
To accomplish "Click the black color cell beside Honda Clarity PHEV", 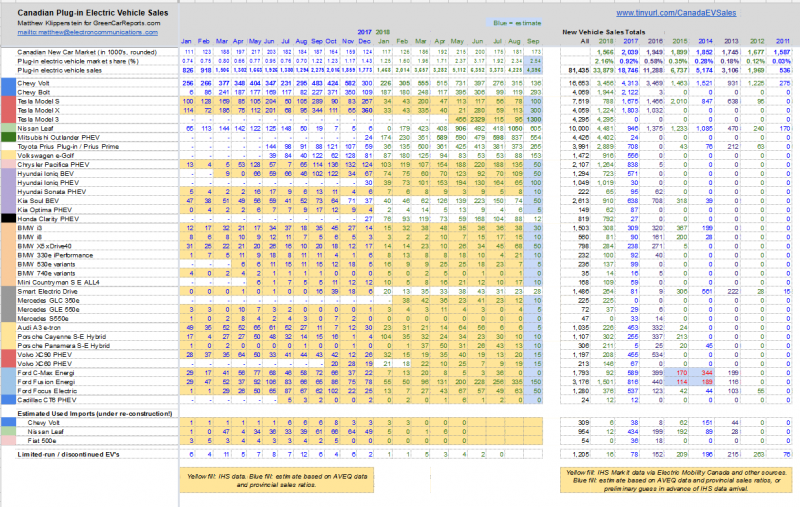I will pyautogui.click(x=8, y=219).
